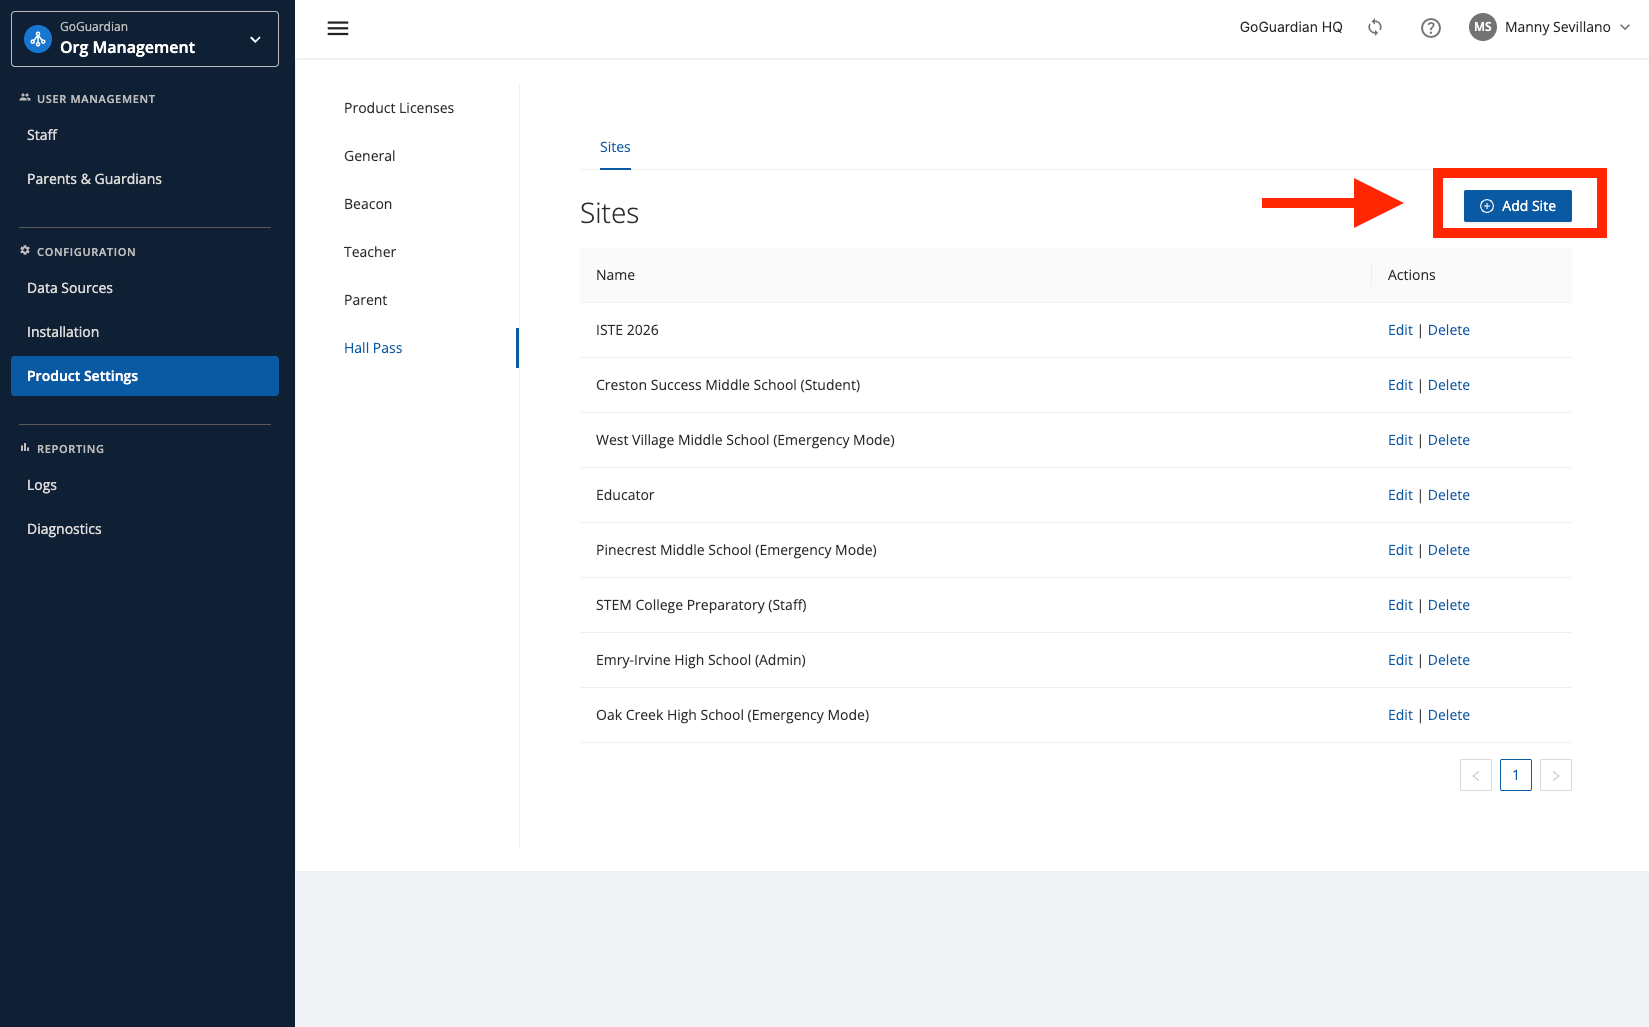Open Diagnostics in sidebar
The width and height of the screenshot is (1649, 1027).
point(64,529)
